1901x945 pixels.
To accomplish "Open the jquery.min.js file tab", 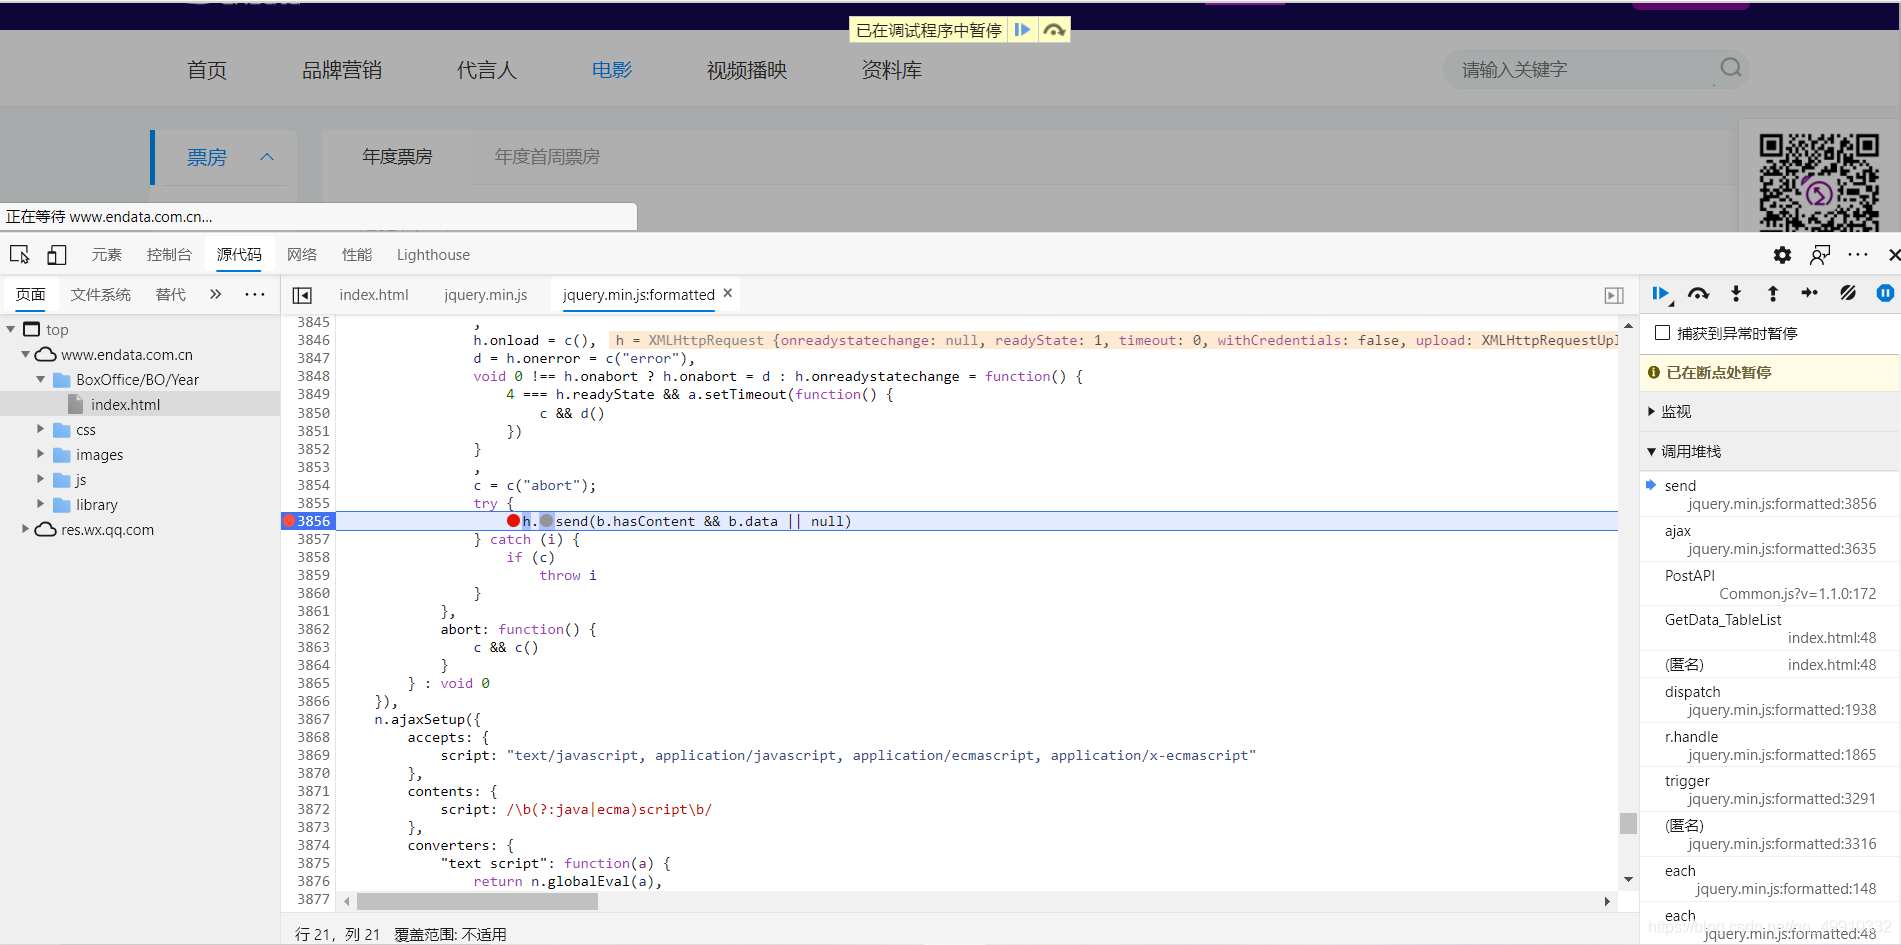I will tap(486, 295).
